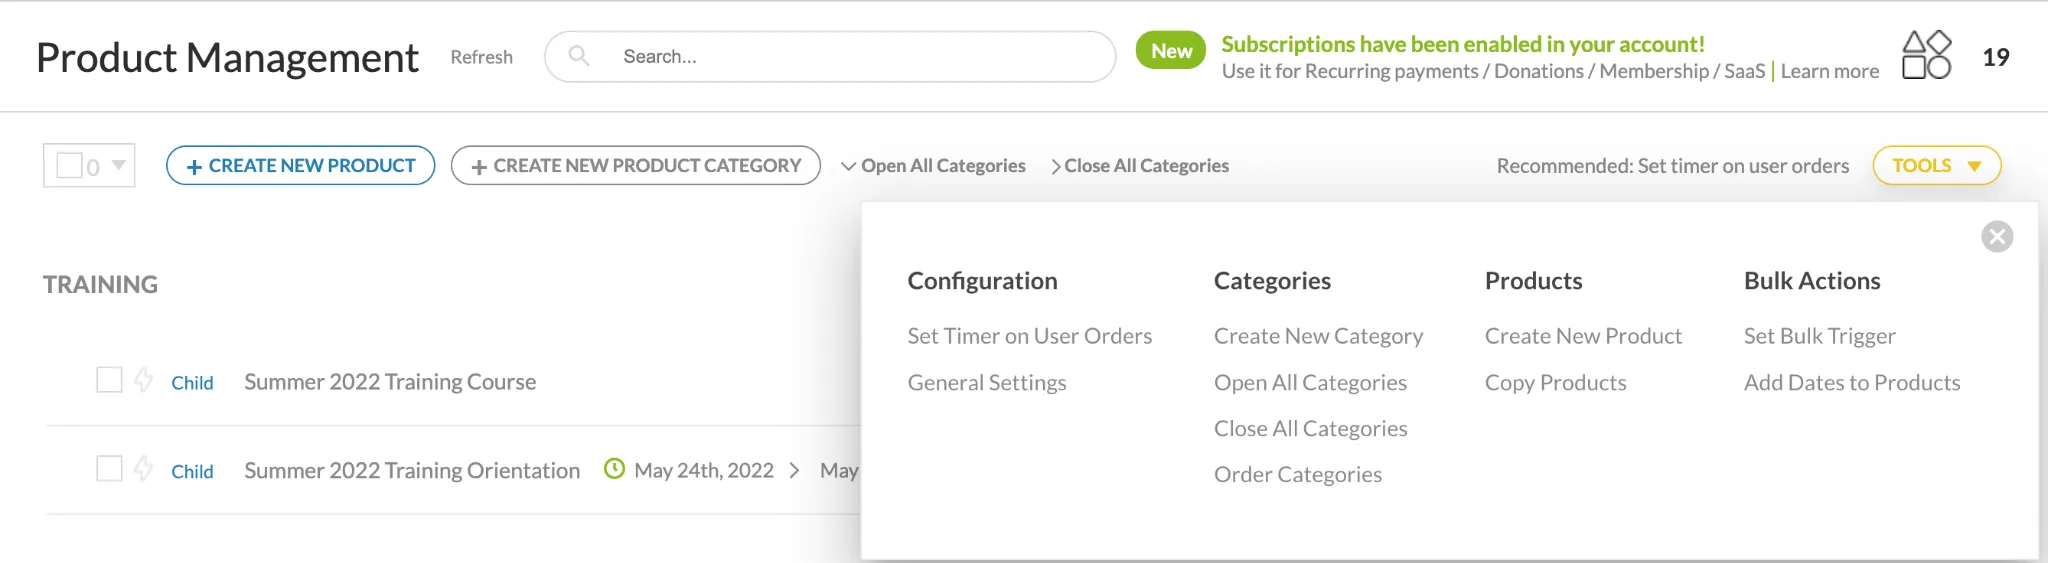
Task: Open the Learn more link
Action: click(x=1829, y=71)
